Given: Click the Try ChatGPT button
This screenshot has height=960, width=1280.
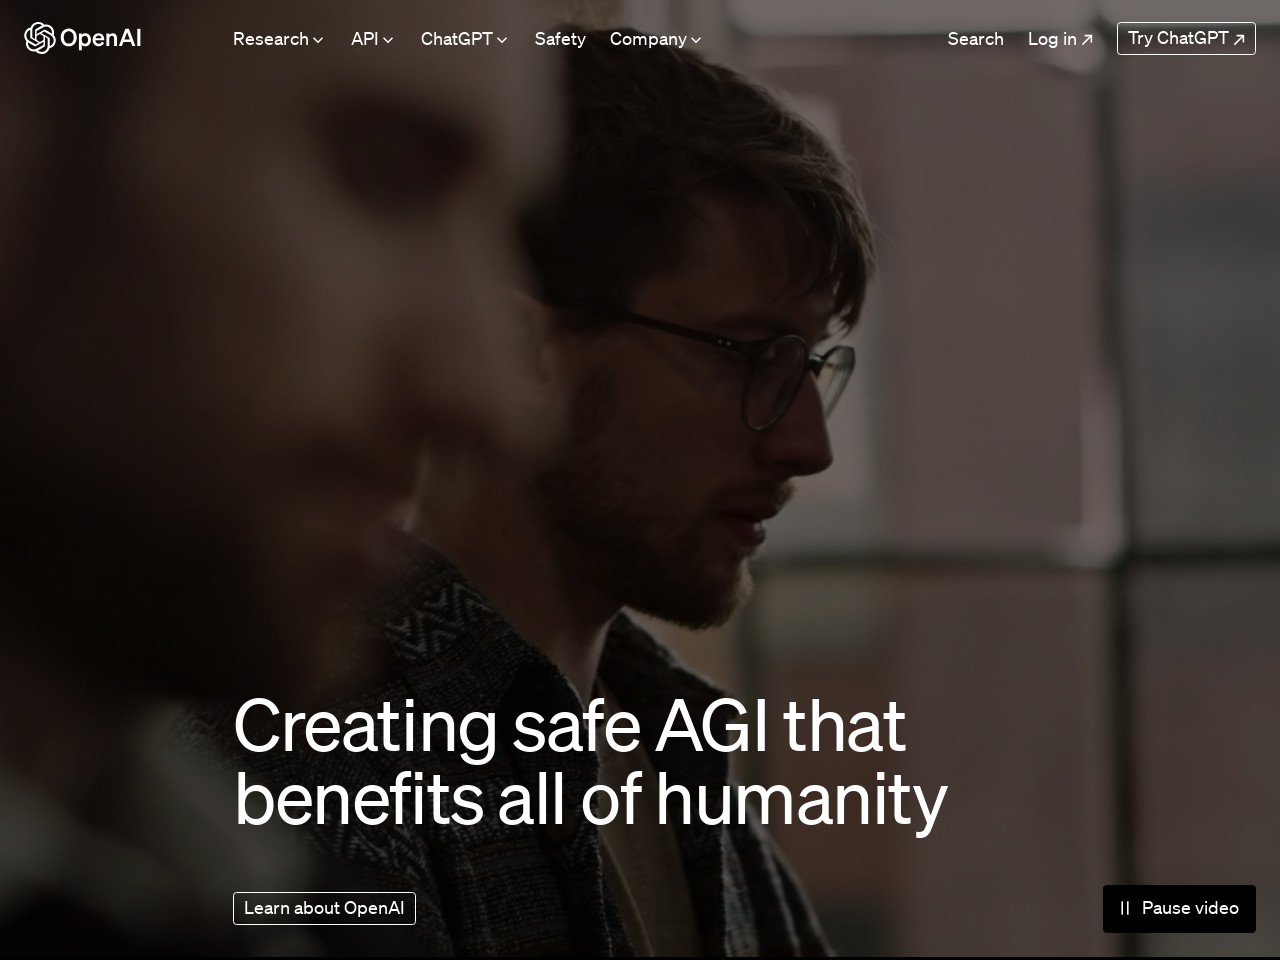Looking at the screenshot, I should (1186, 38).
